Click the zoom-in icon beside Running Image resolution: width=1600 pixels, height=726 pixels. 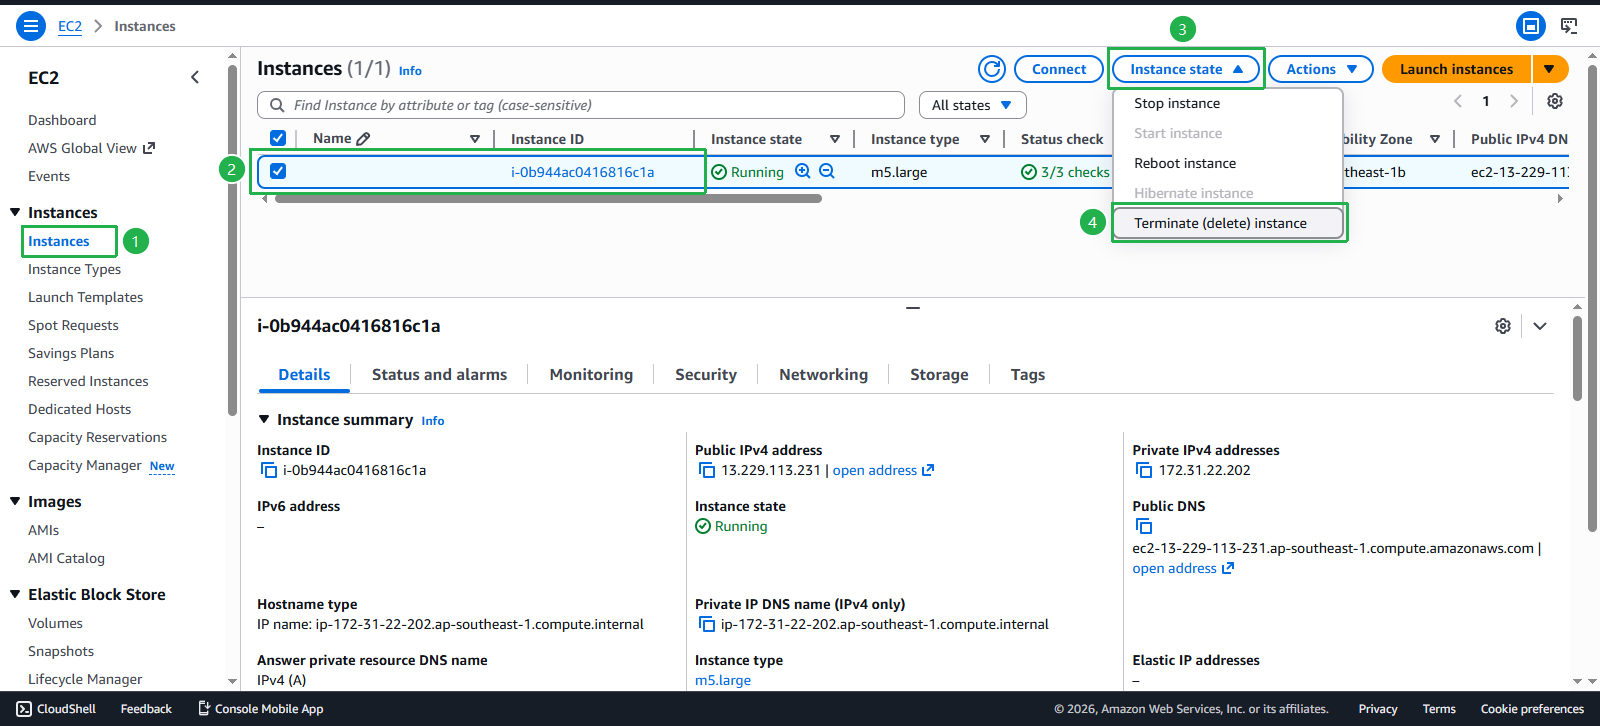(x=802, y=171)
